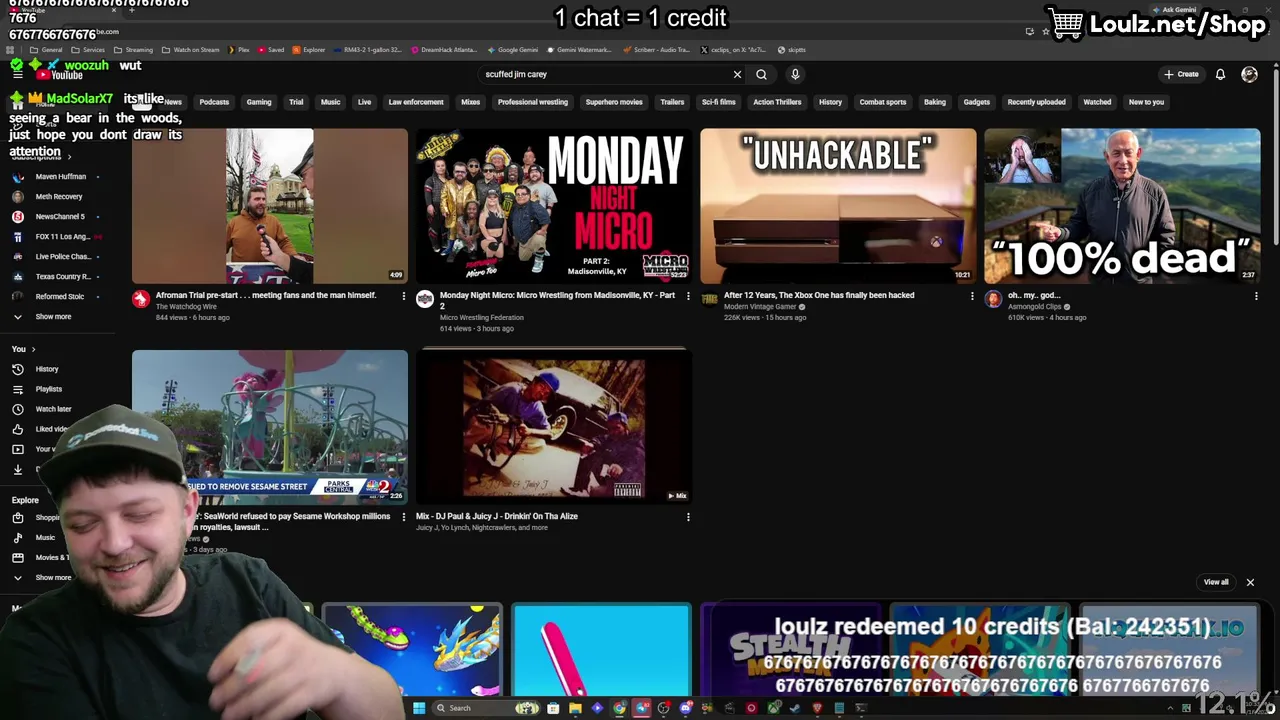Open the skiptts bookmark

[792, 50]
